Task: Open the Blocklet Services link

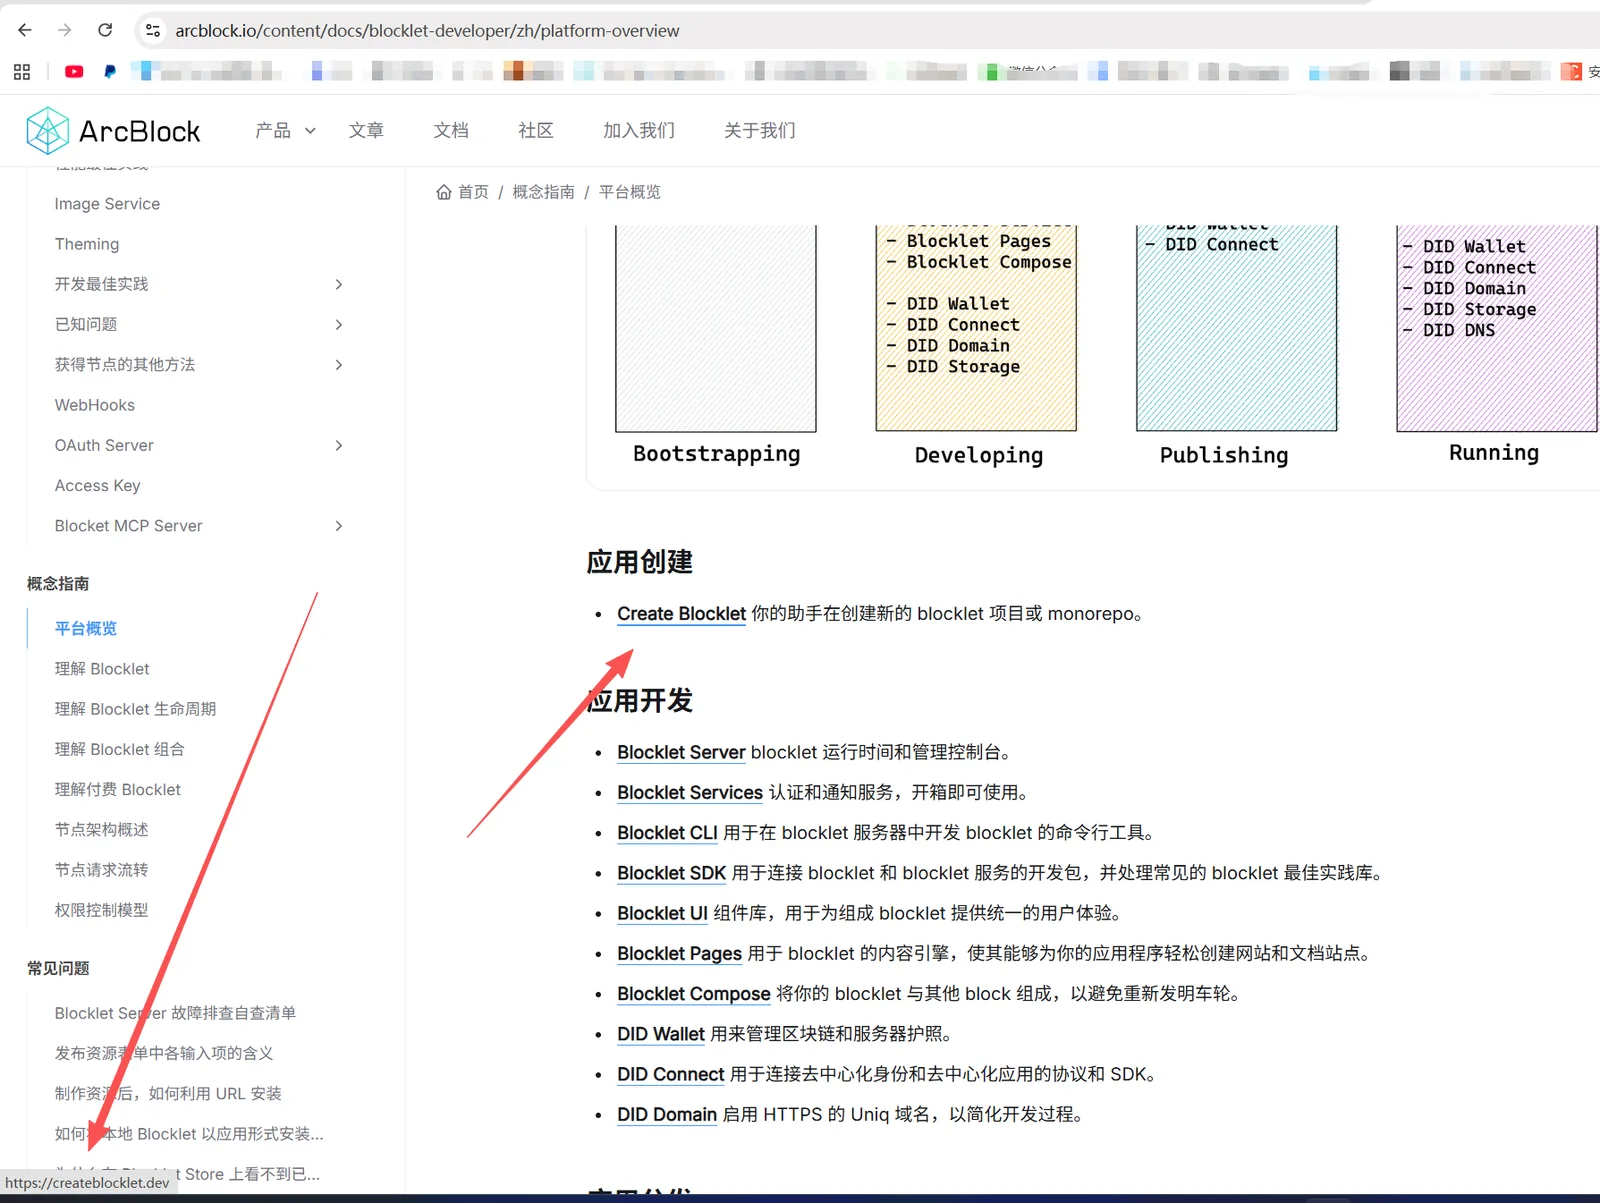Action: (690, 793)
